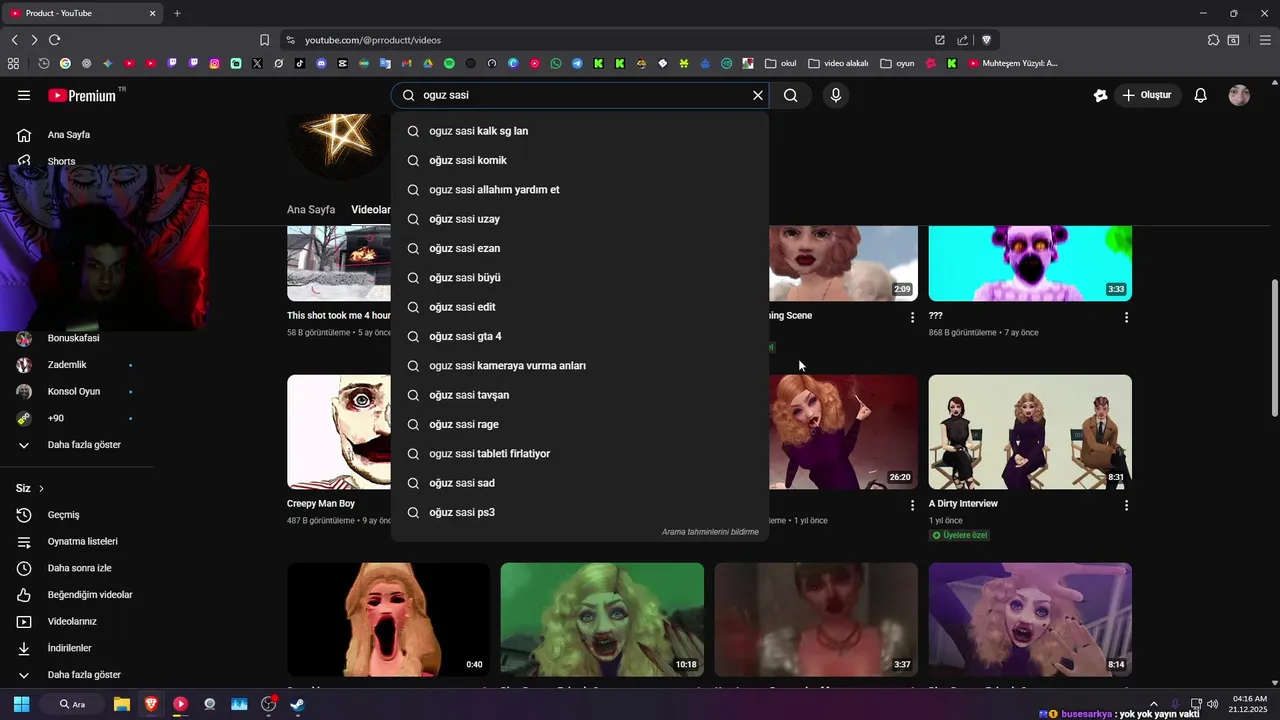Open the Windows Start menu

21,704
